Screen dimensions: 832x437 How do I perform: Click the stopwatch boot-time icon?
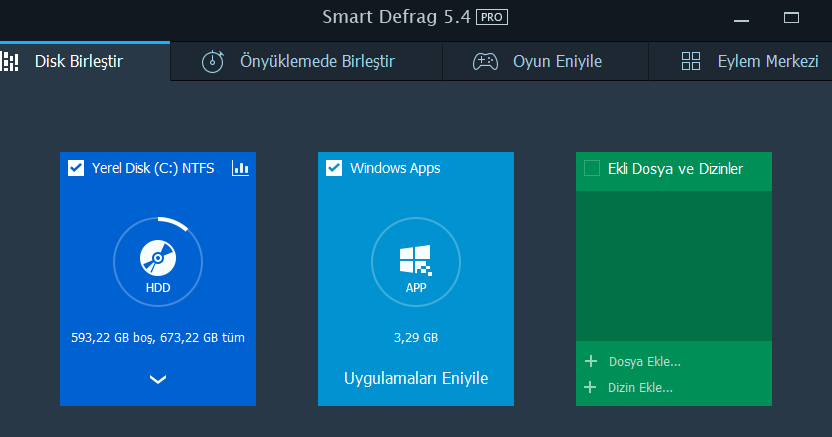tap(212, 62)
